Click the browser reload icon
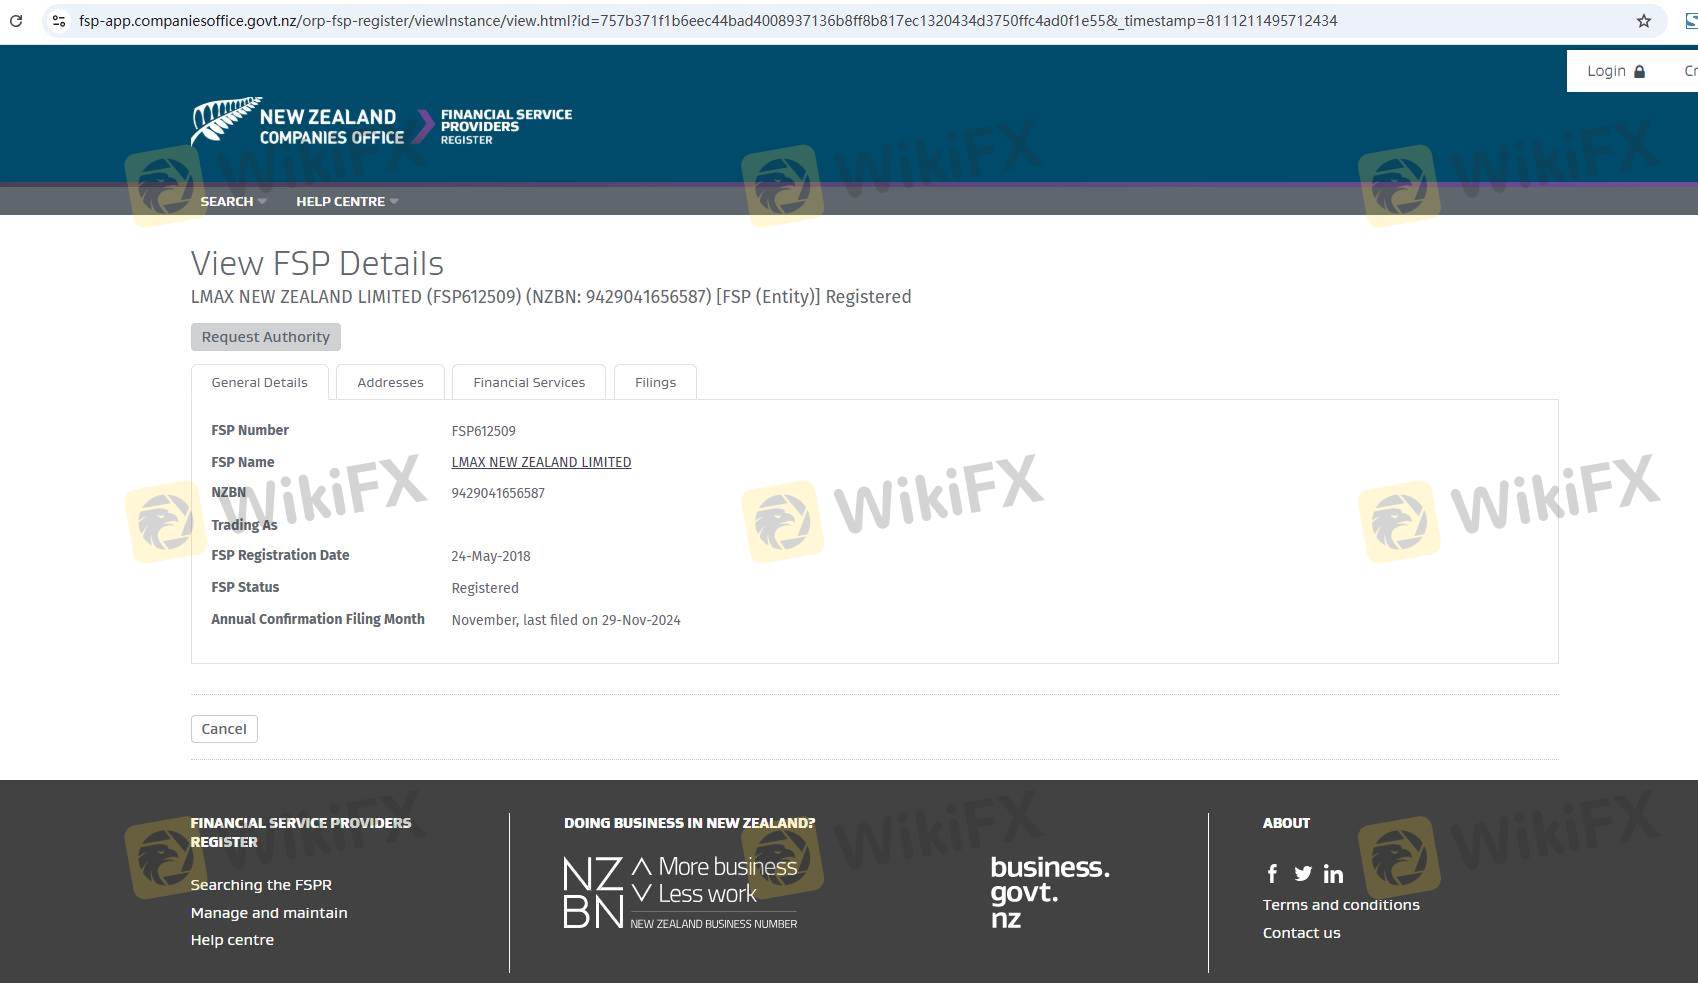 point(15,20)
